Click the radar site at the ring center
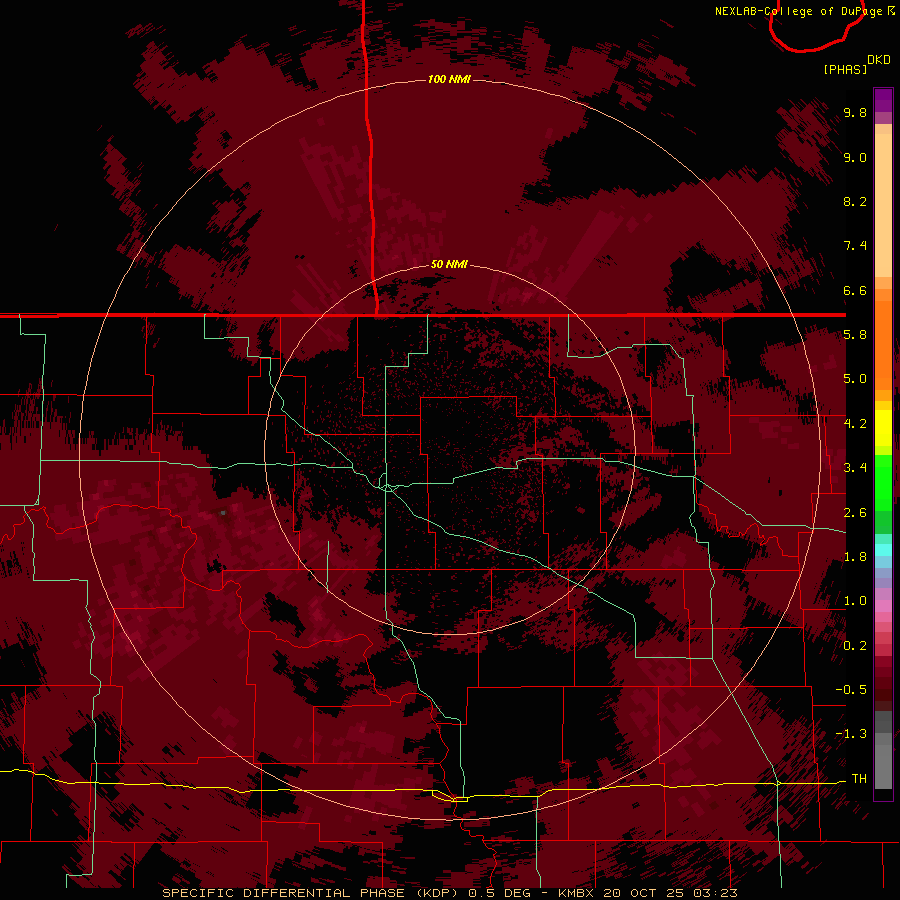The image size is (900, 900). pyautogui.click(x=450, y=449)
